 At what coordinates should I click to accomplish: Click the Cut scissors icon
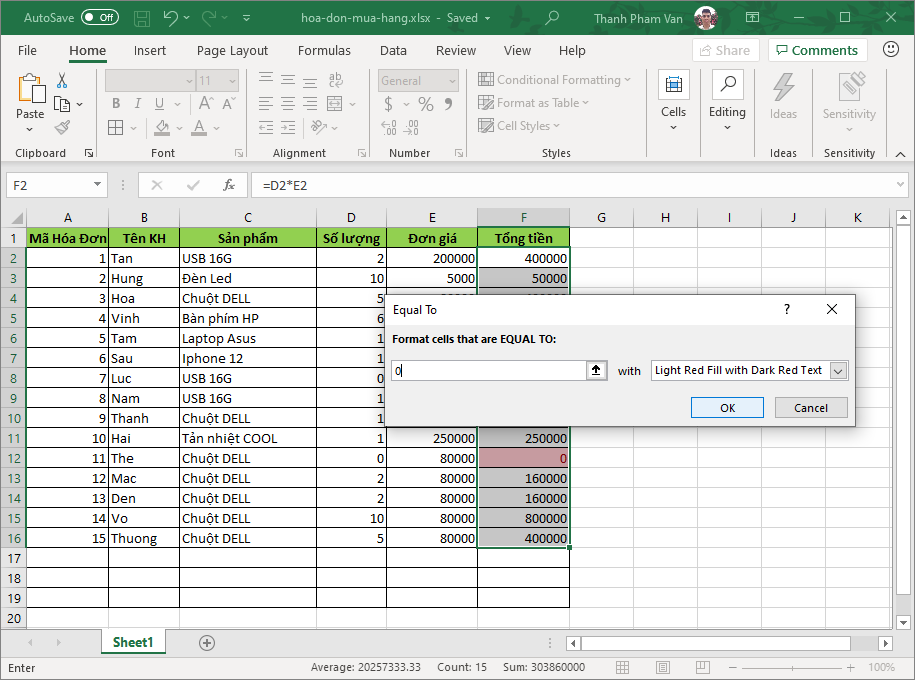pos(62,81)
